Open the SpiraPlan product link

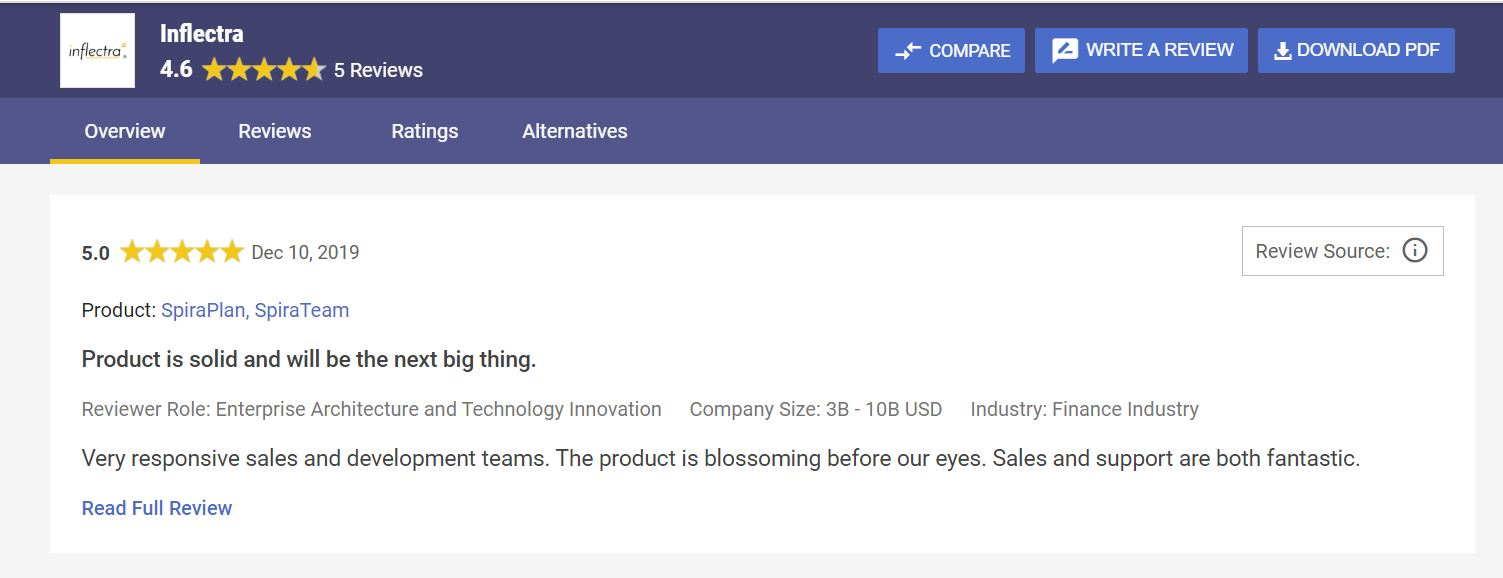click(203, 310)
